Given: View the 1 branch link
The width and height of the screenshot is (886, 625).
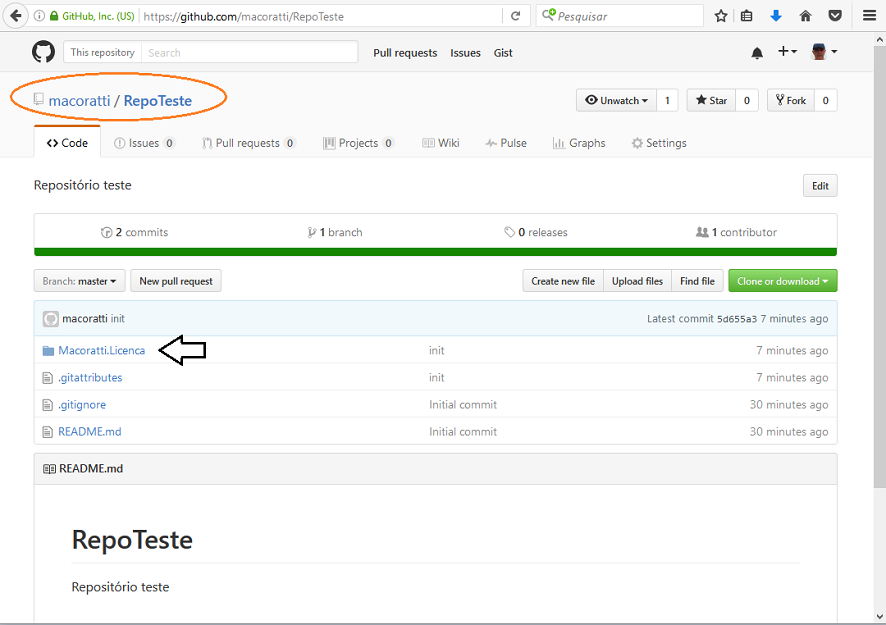Looking at the screenshot, I should (x=335, y=232).
